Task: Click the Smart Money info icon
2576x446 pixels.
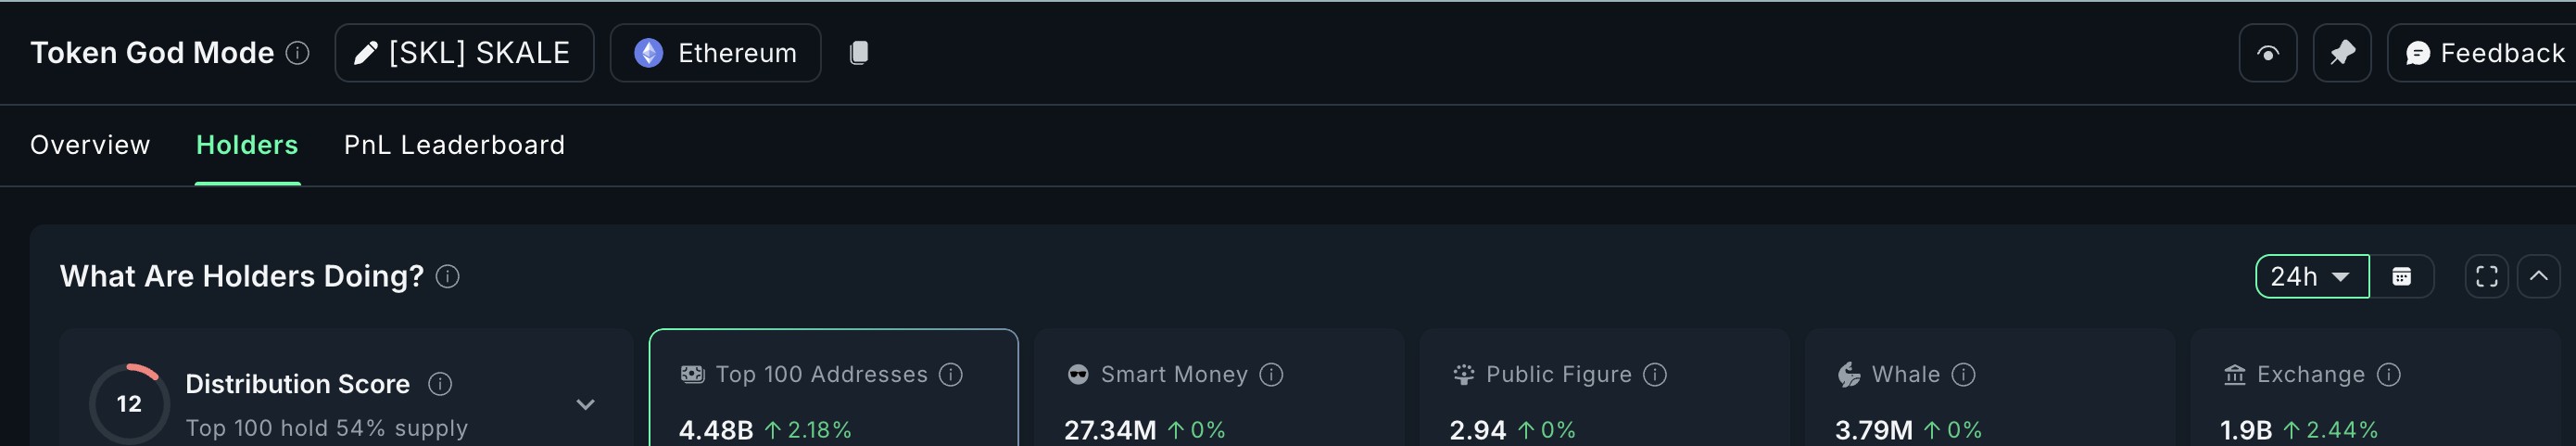Action: 1271,374
